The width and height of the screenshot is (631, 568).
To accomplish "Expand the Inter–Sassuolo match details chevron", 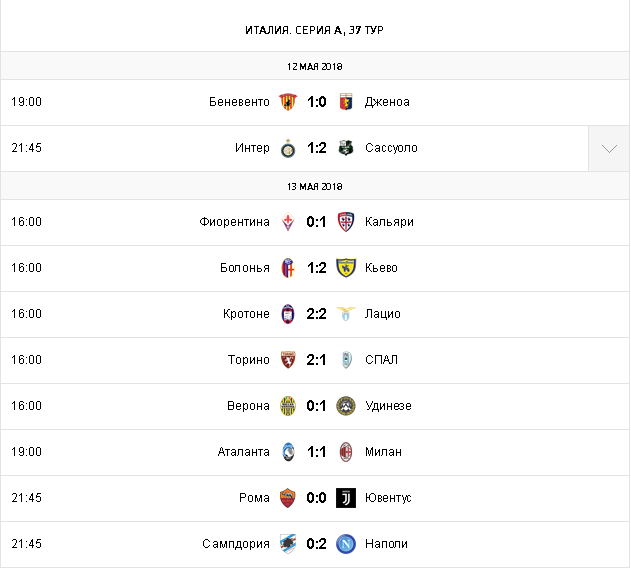I will point(609,149).
